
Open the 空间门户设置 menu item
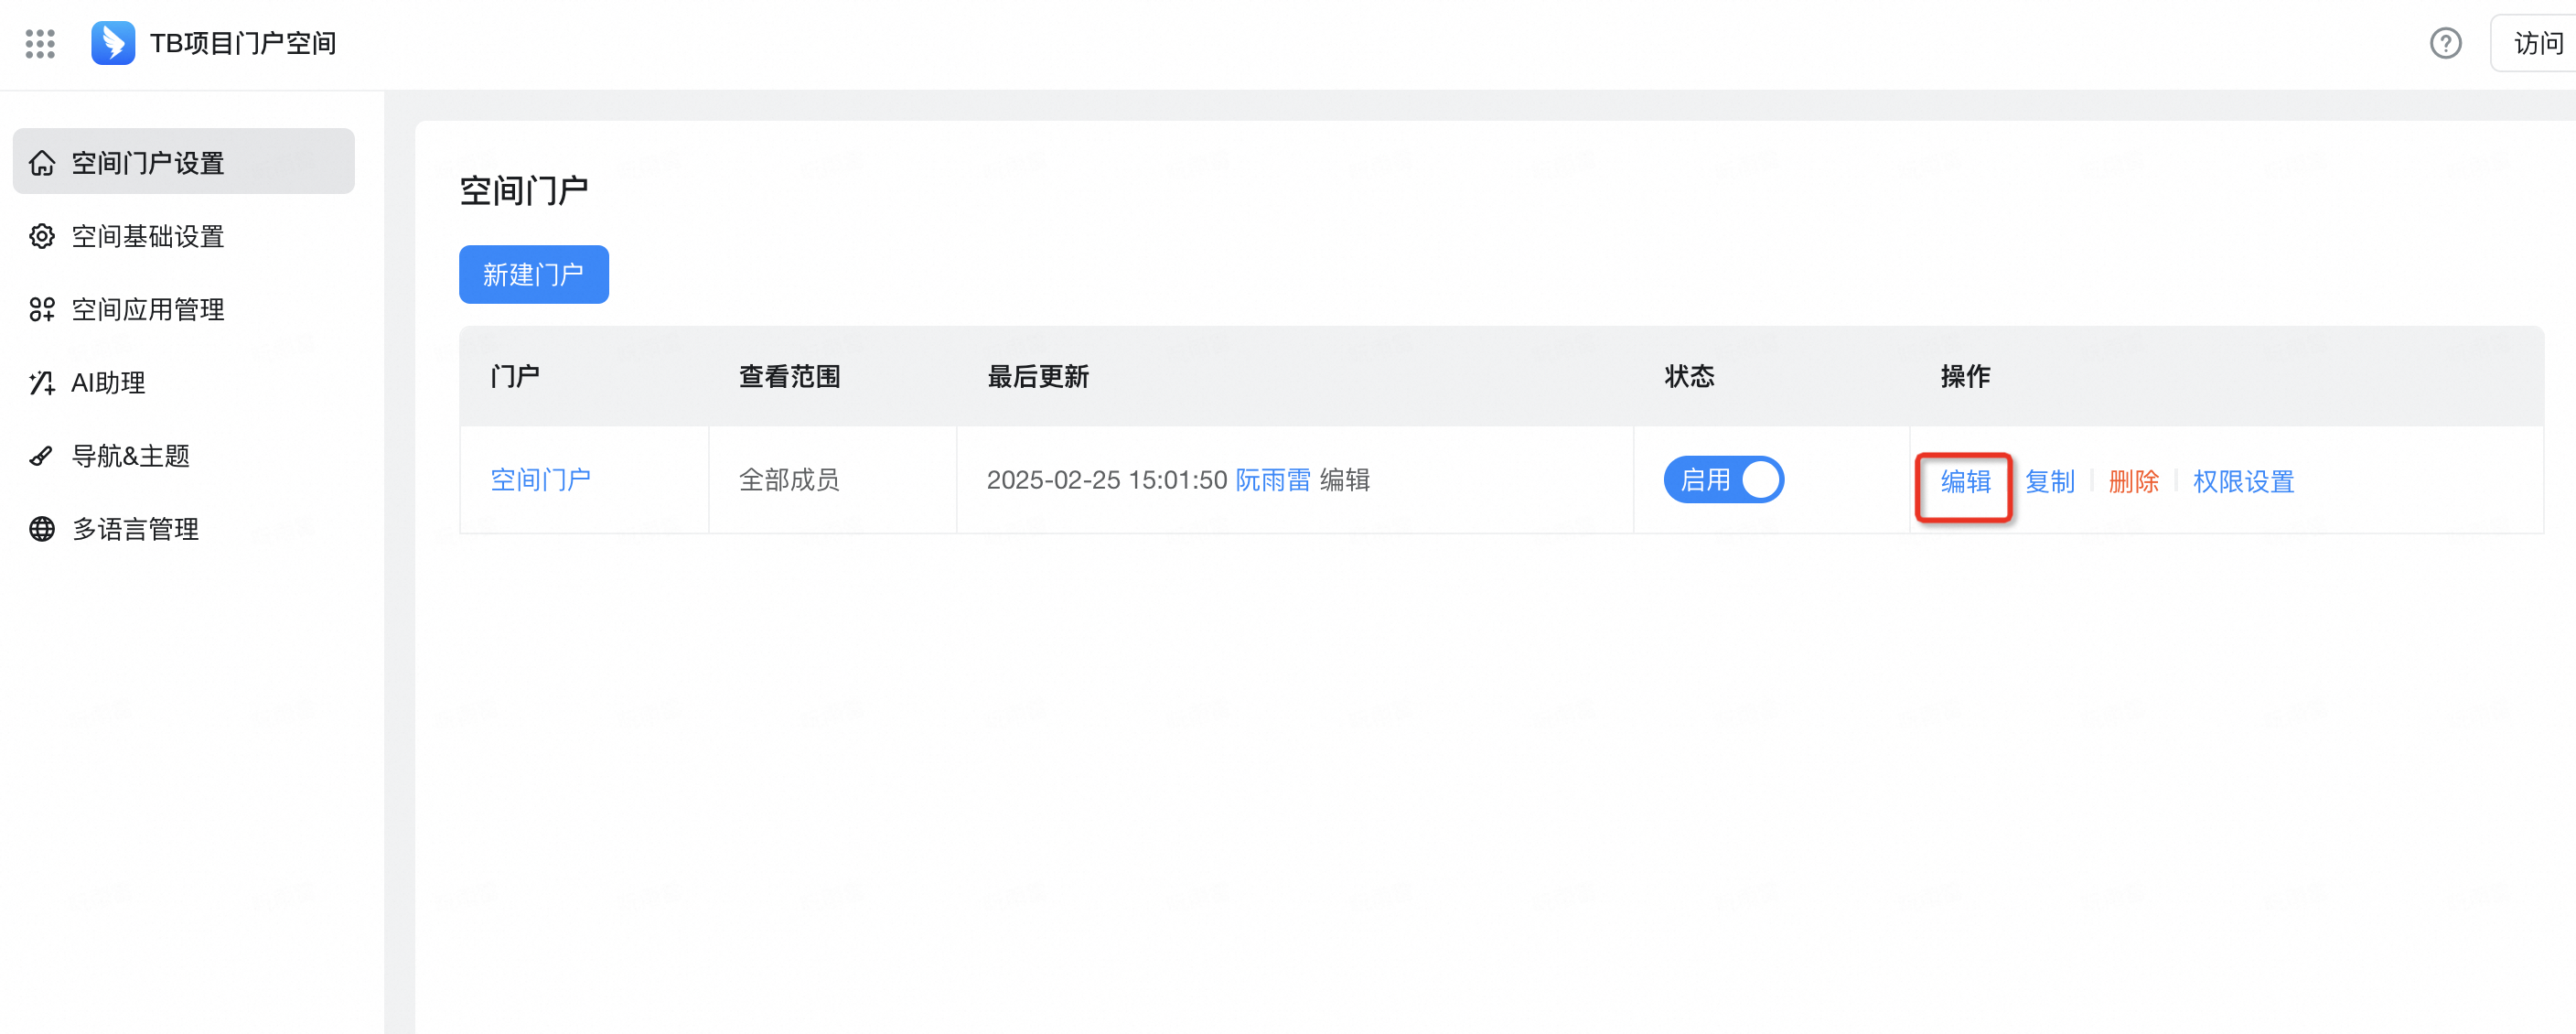click(x=184, y=162)
